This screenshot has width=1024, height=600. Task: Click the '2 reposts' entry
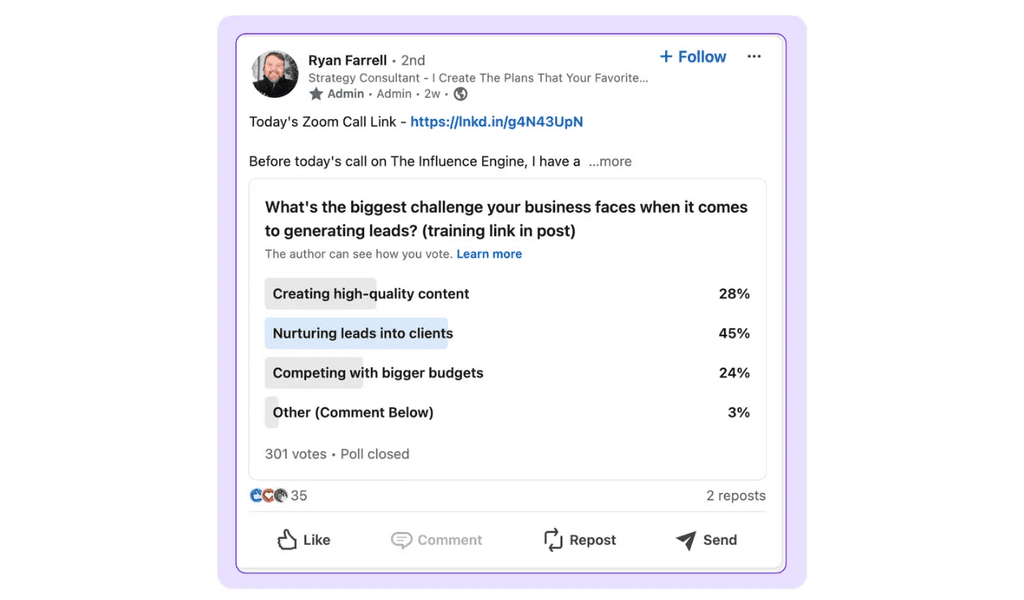coord(736,495)
